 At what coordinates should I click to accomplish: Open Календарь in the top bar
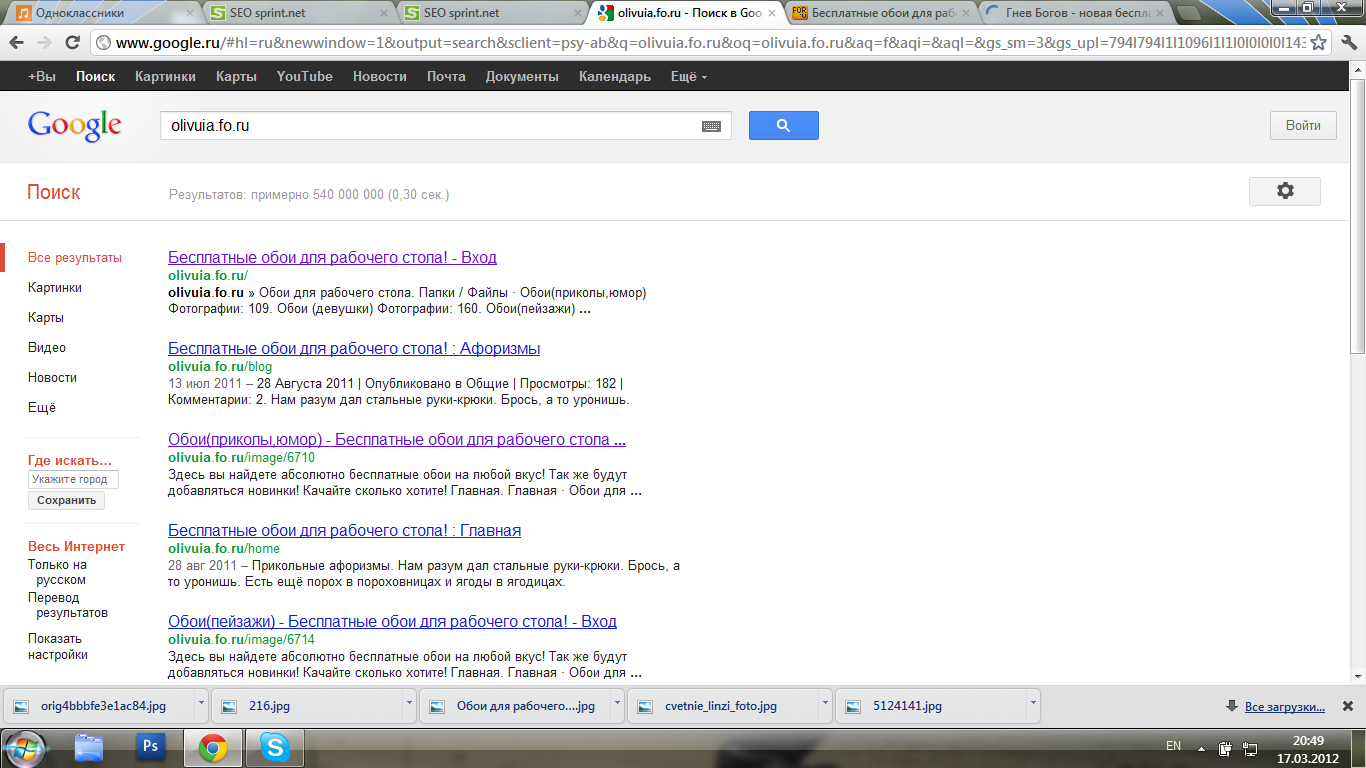pyautogui.click(x=614, y=76)
